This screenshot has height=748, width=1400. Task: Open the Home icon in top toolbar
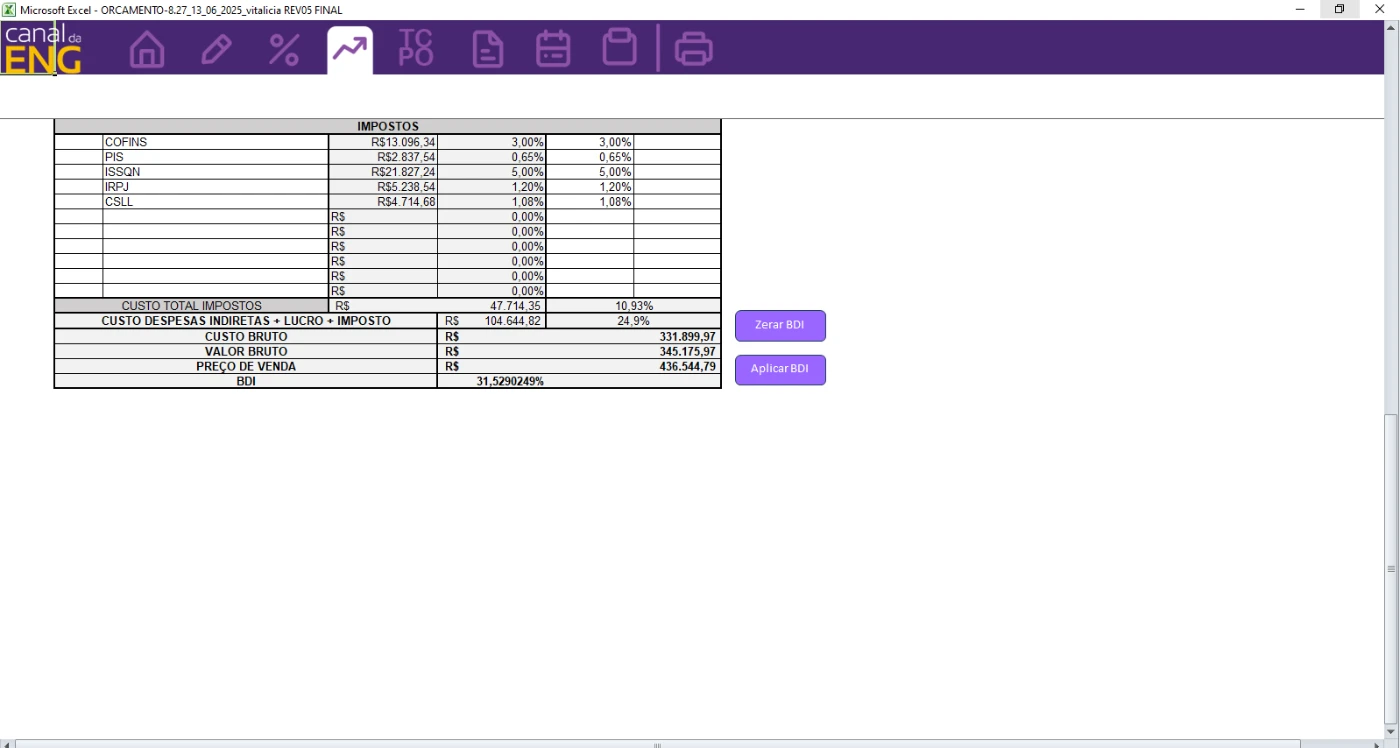[147, 49]
